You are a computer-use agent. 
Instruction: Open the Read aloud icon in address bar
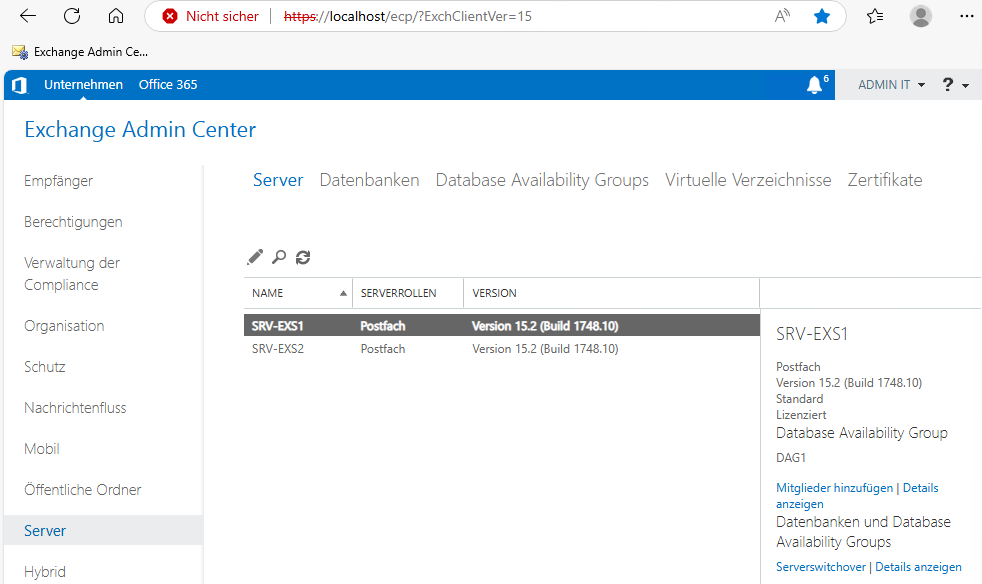click(782, 16)
